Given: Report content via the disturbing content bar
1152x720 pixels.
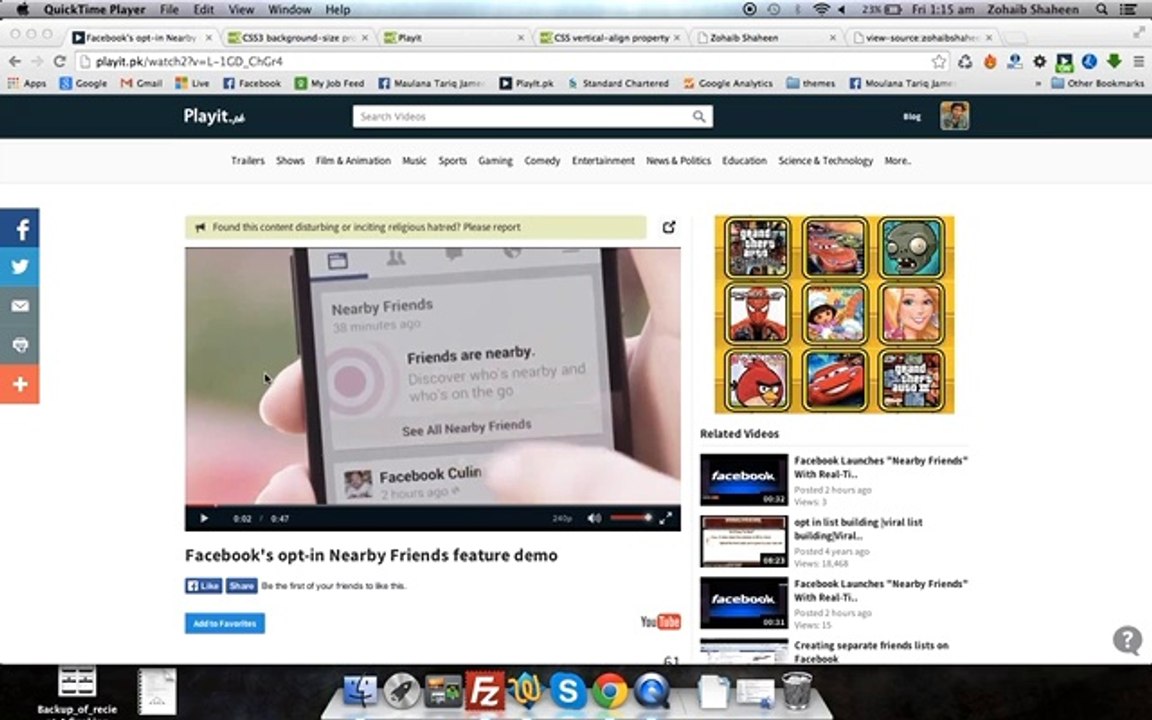Looking at the screenshot, I should (x=416, y=227).
